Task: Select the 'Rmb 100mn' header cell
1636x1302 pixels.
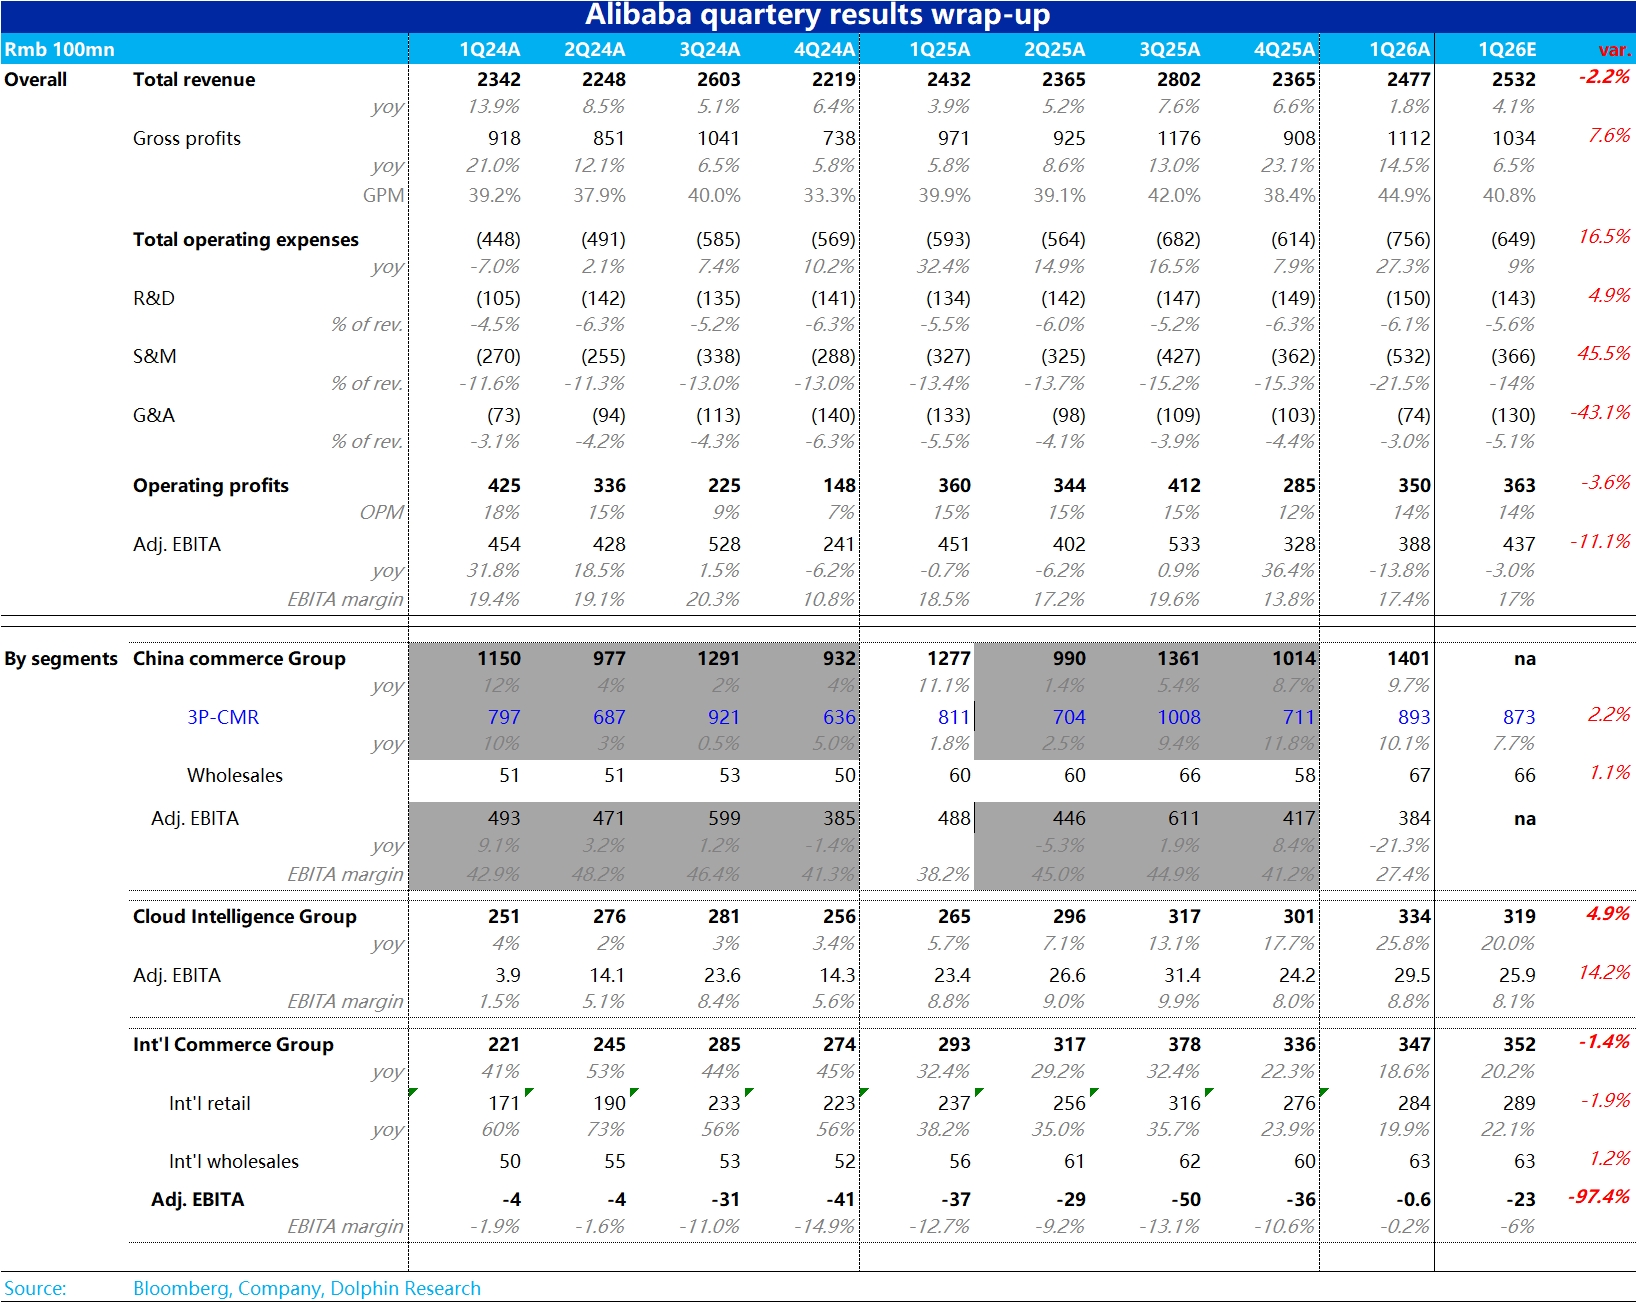Action: pyautogui.click(x=60, y=49)
